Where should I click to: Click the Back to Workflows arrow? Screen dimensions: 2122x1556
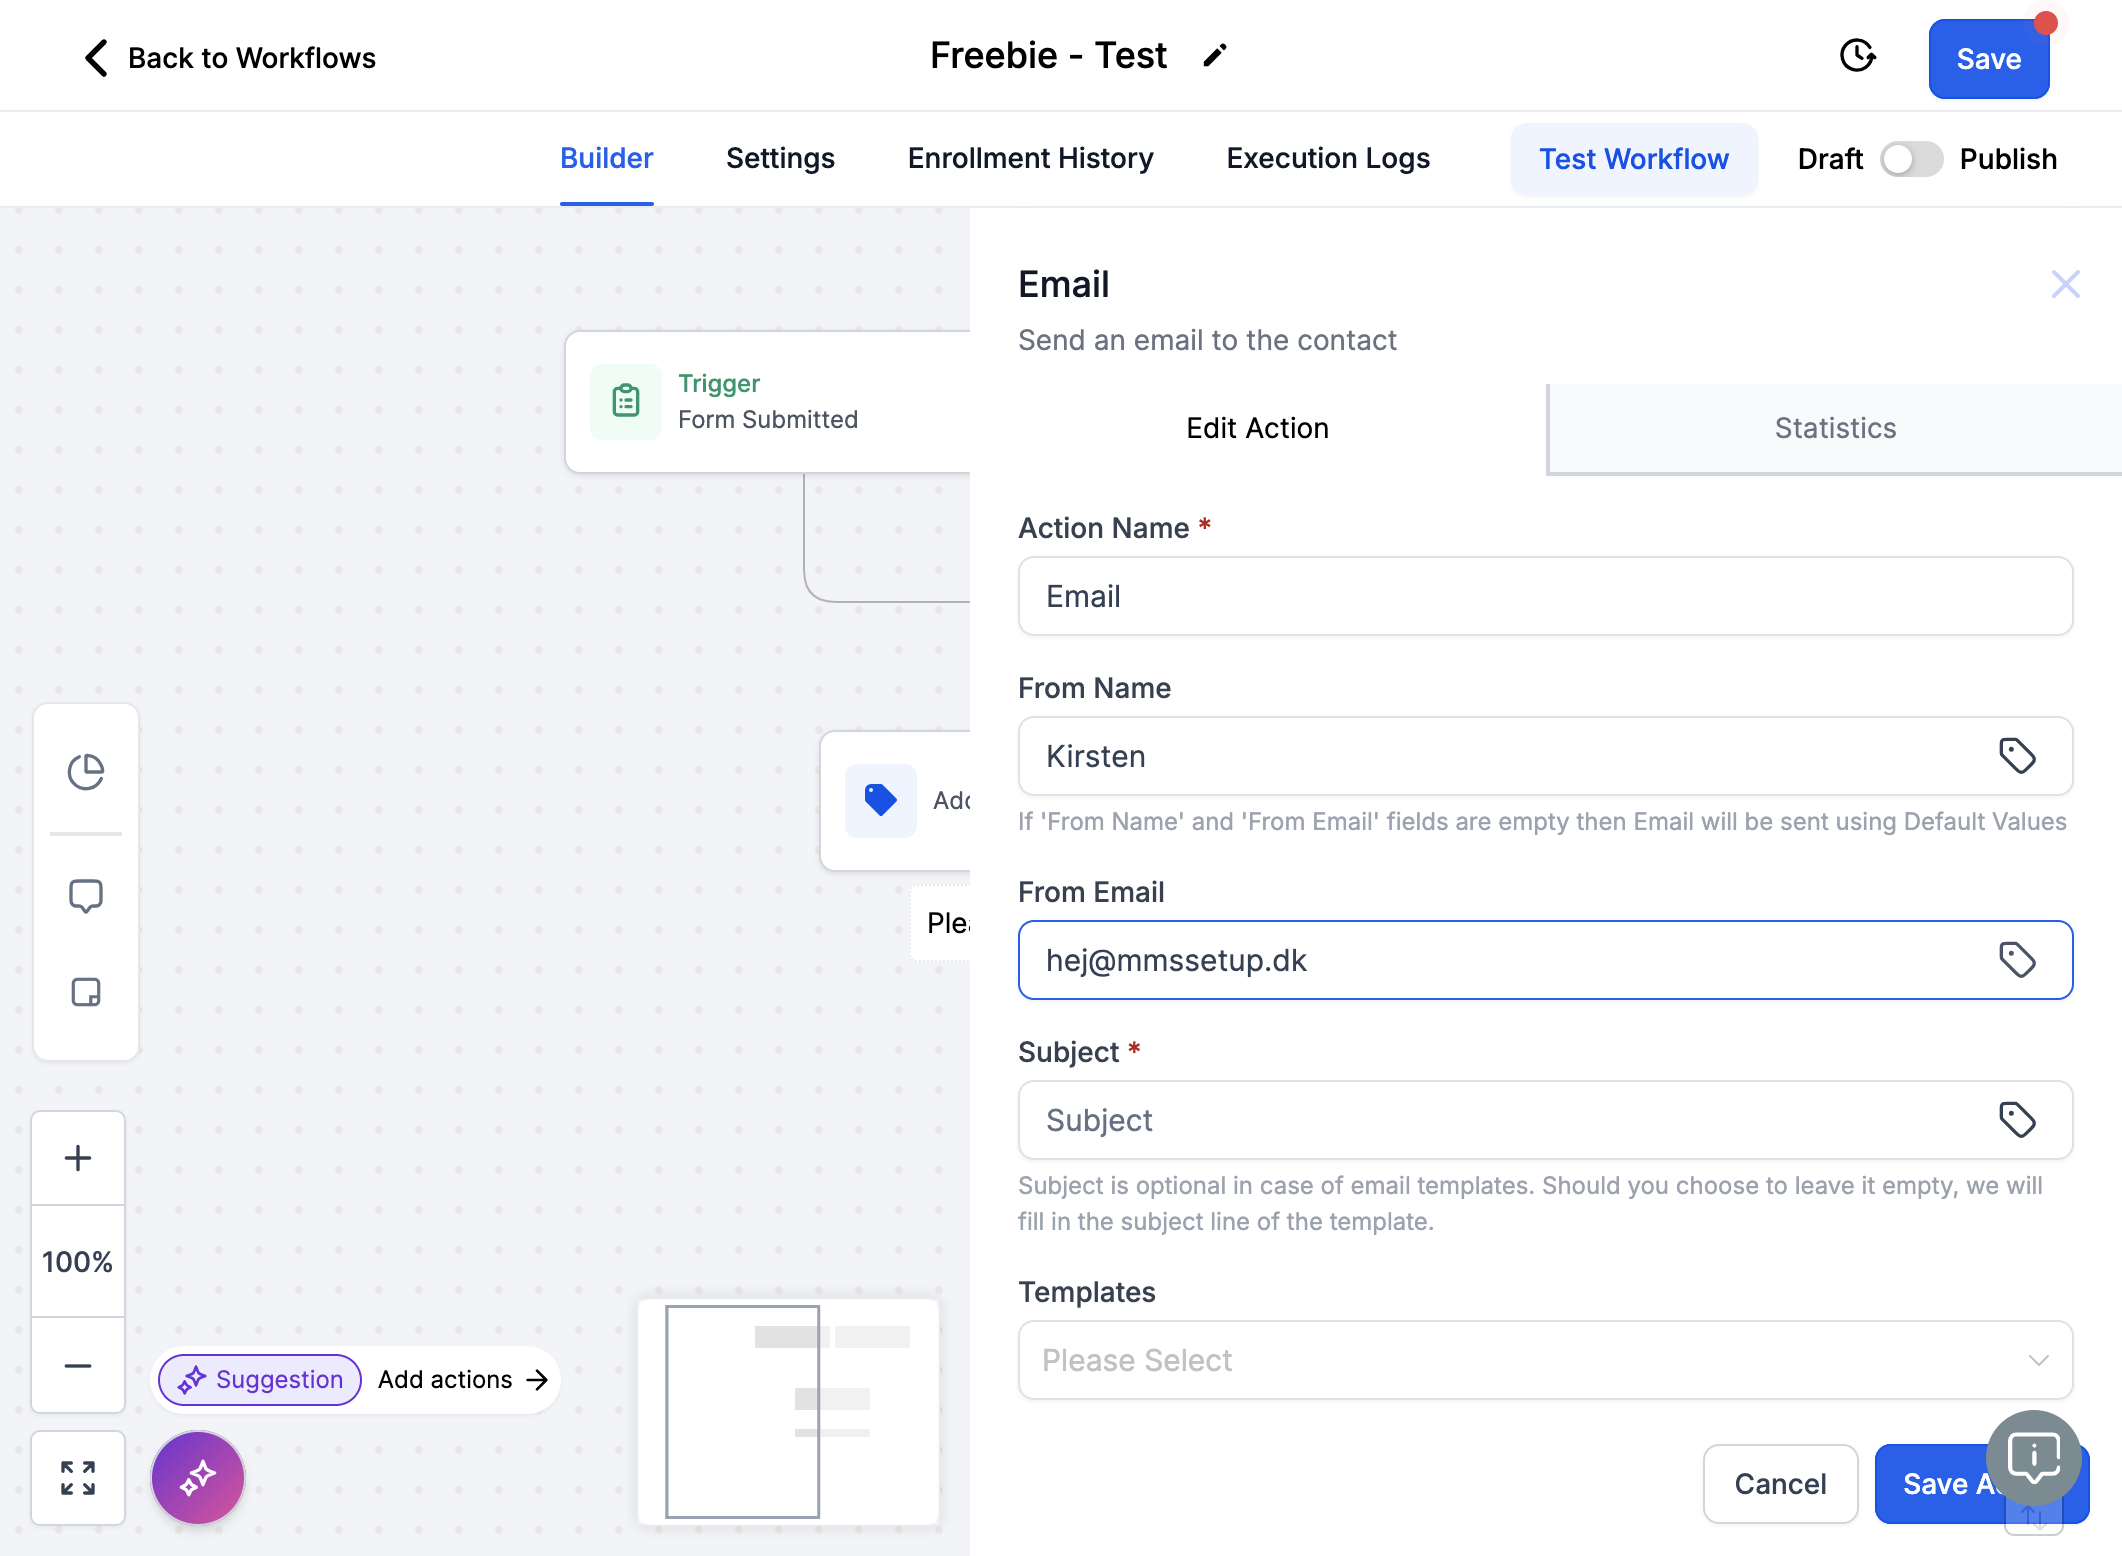pos(96,58)
